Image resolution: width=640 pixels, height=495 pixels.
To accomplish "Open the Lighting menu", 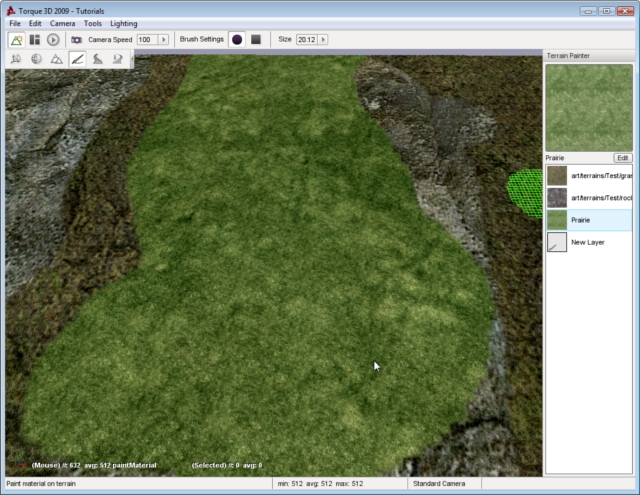I will (x=124, y=23).
